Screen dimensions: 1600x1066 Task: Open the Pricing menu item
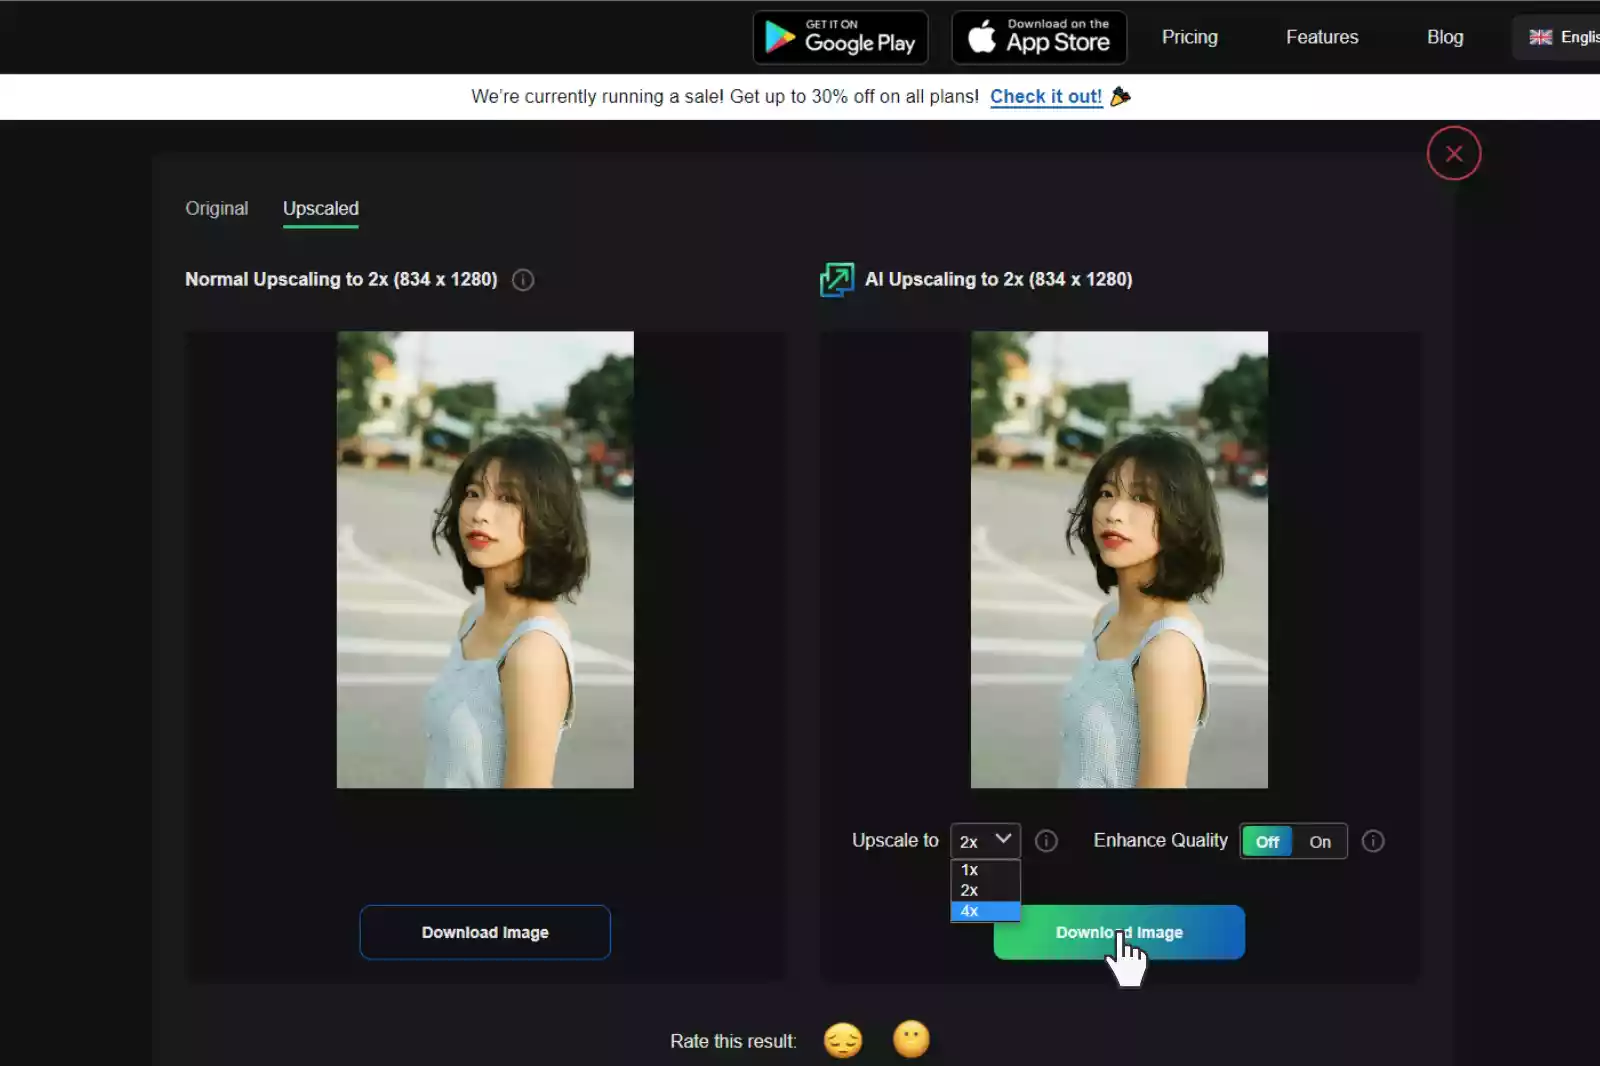[x=1189, y=37]
